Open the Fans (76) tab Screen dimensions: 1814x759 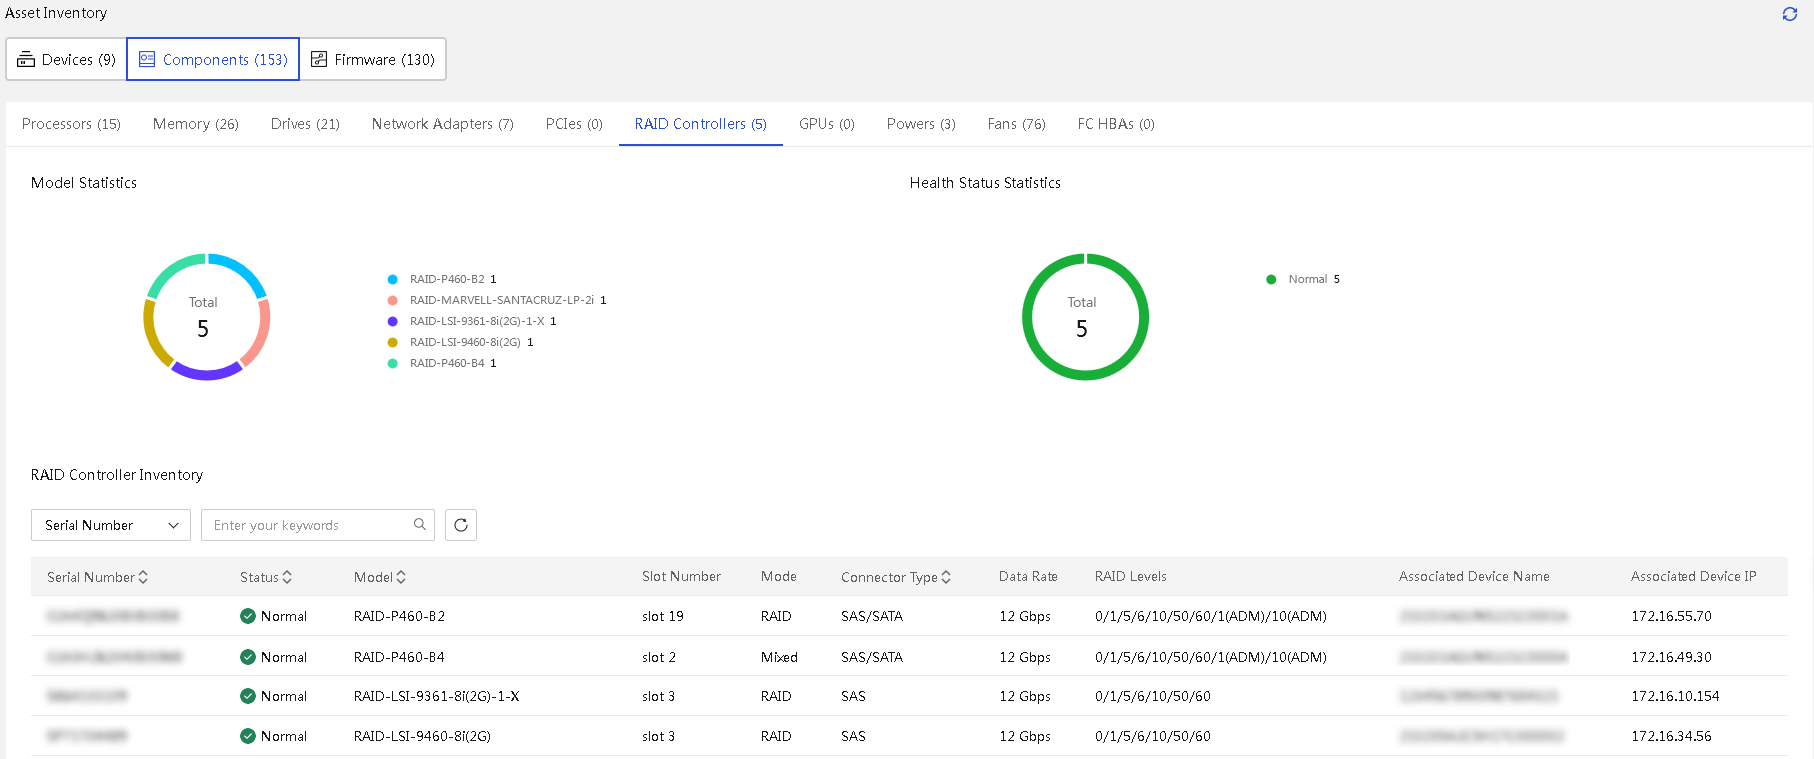(x=1017, y=124)
